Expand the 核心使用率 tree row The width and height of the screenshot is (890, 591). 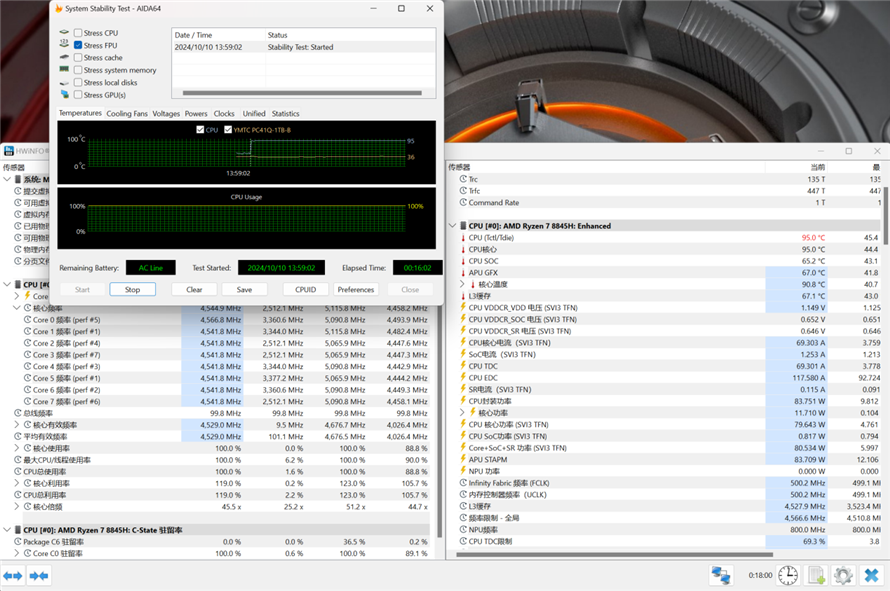point(17,448)
